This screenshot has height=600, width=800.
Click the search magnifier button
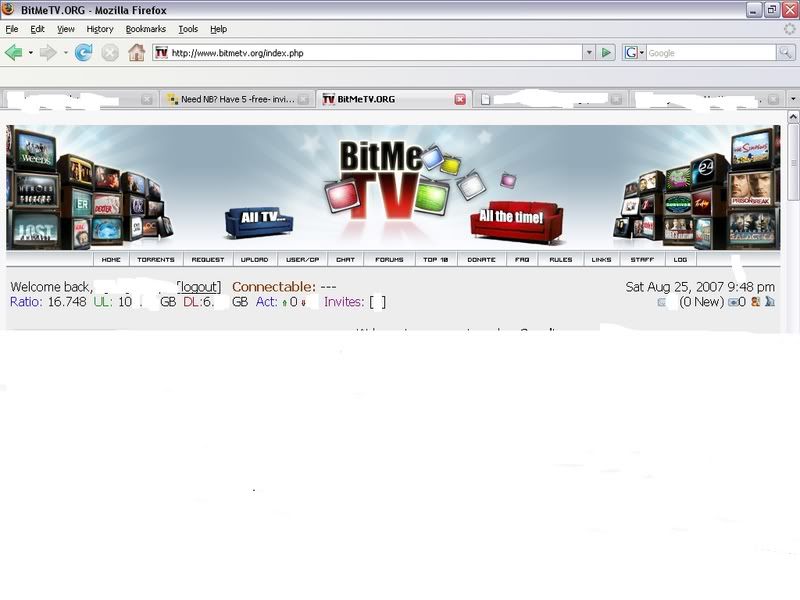pyautogui.click(x=785, y=53)
